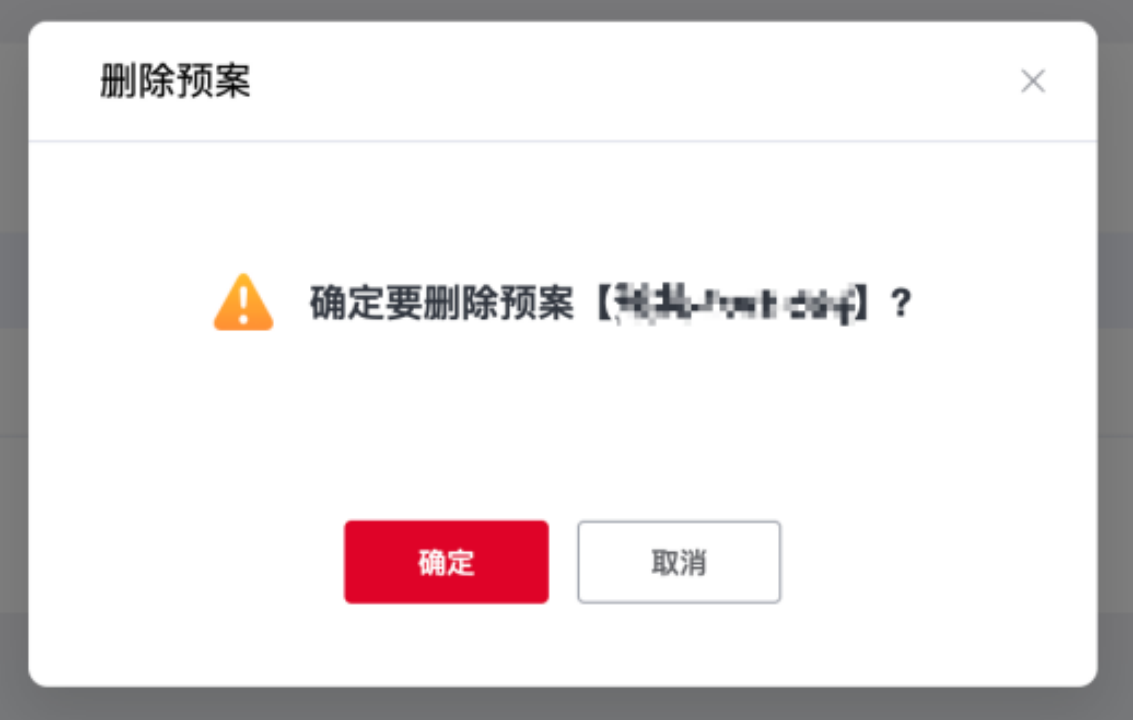
Task: Click the dimmed backdrop below the dialog
Action: click(x=566, y=704)
